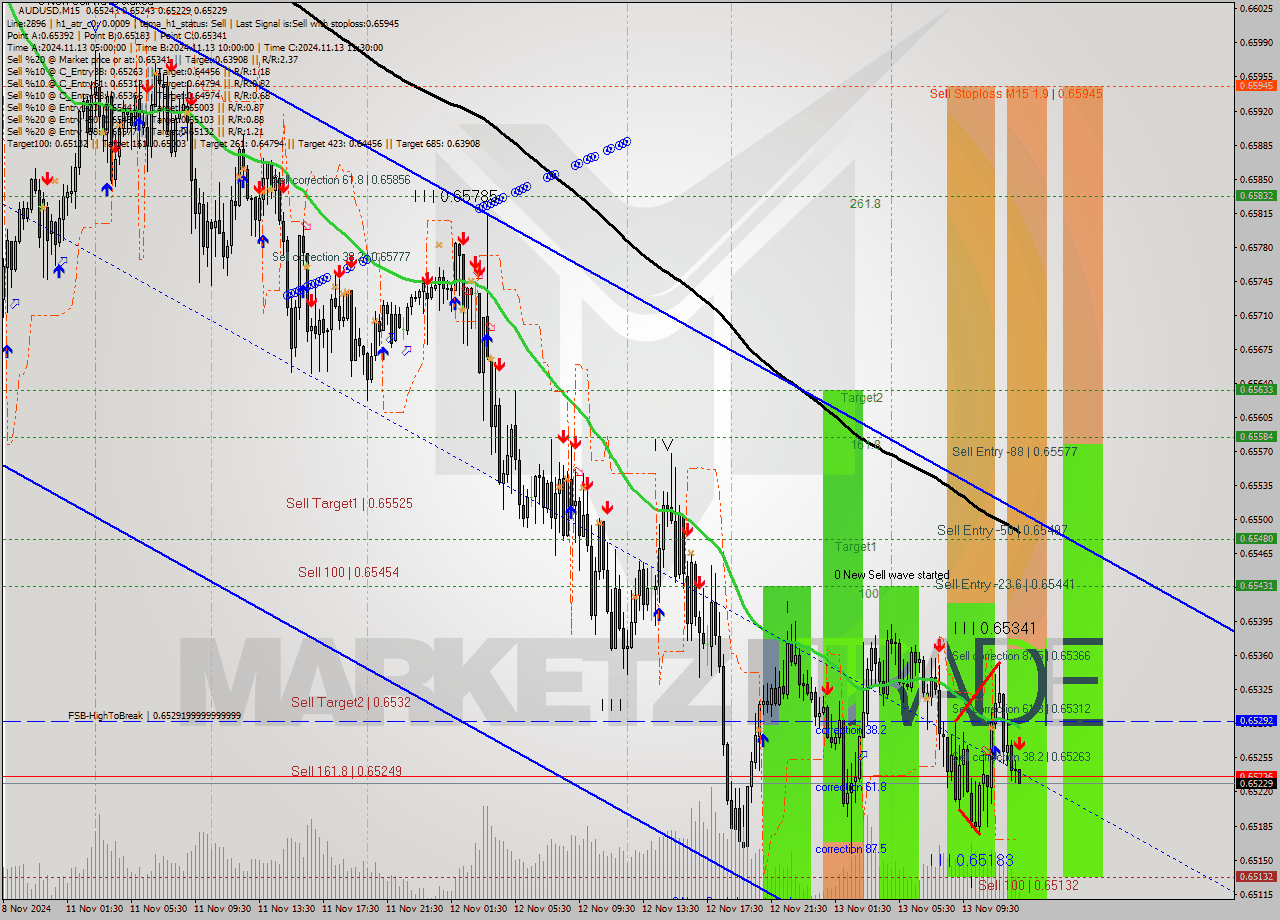Click the '11 Nov 13:30' time axis label
Screen dimensions: 1280x920
[x=287, y=909]
